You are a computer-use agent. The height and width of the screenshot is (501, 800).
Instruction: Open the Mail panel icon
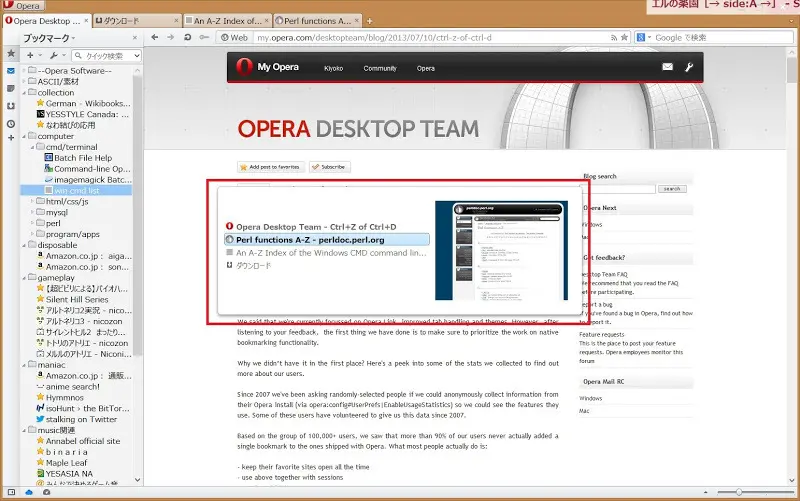click(x=11, y=71)
